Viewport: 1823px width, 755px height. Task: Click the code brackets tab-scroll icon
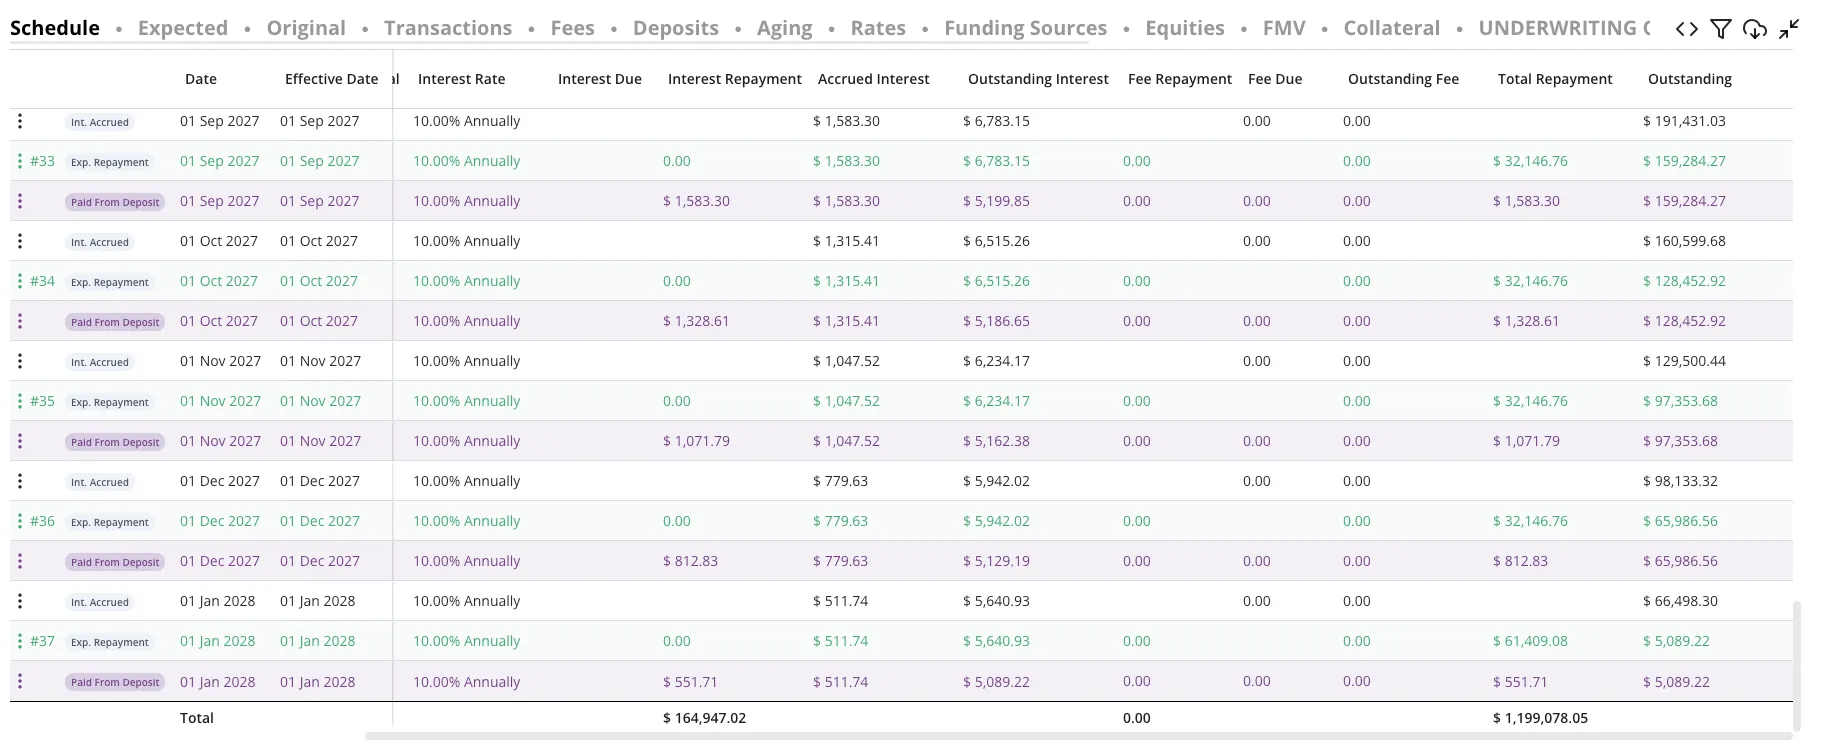[1687, 29]
